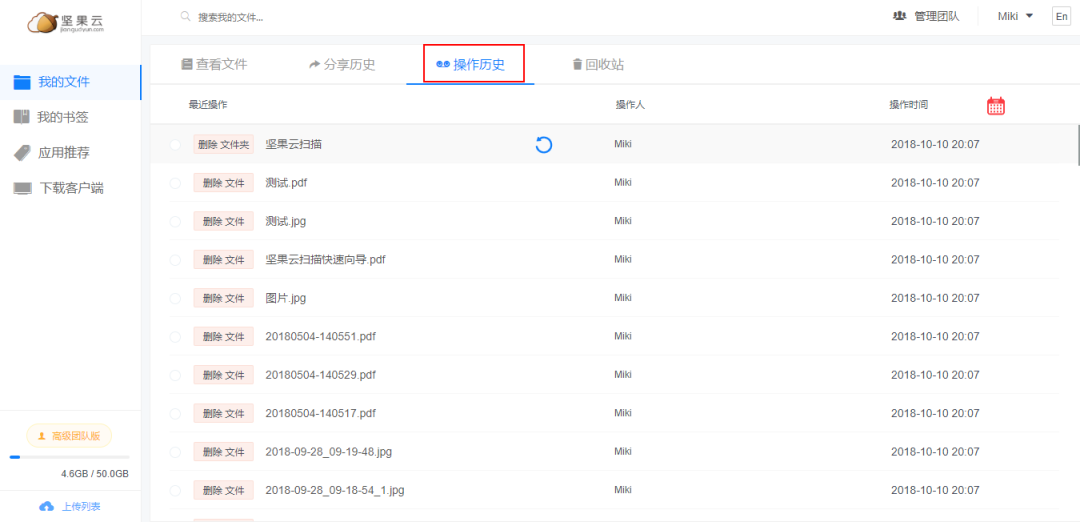Click the file name 20180504-140551.pdf
1080x522 pixels.
pyautogui.click(x=320, y=337)
